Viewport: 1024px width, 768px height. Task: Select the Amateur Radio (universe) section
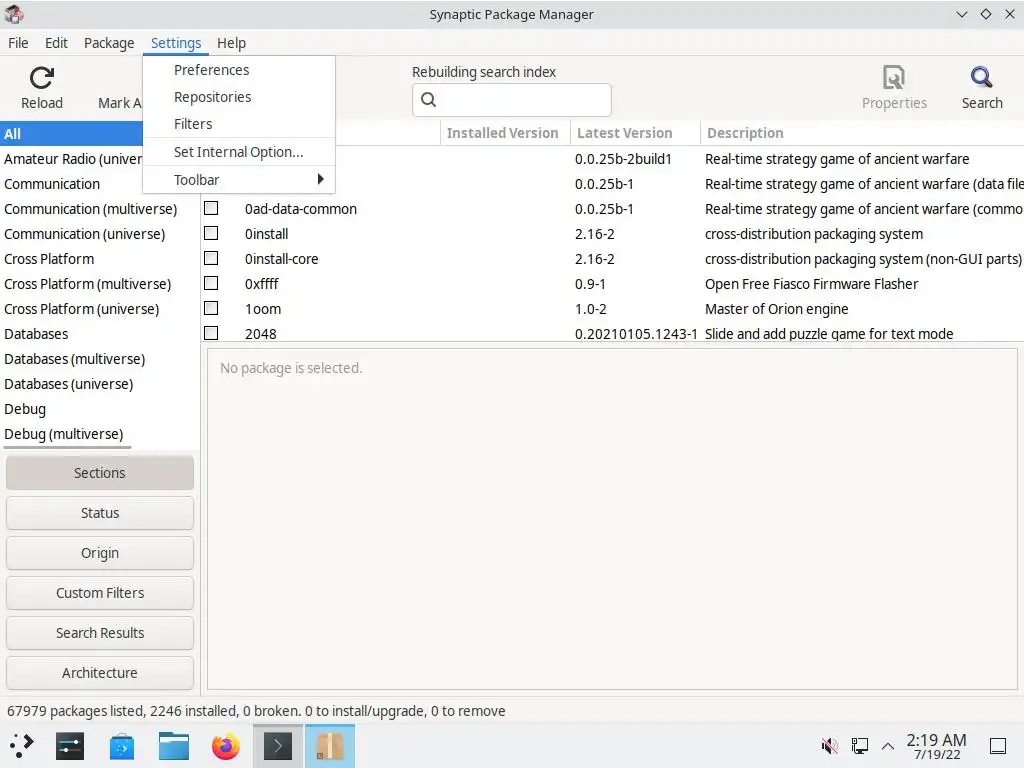coord(72,159)
